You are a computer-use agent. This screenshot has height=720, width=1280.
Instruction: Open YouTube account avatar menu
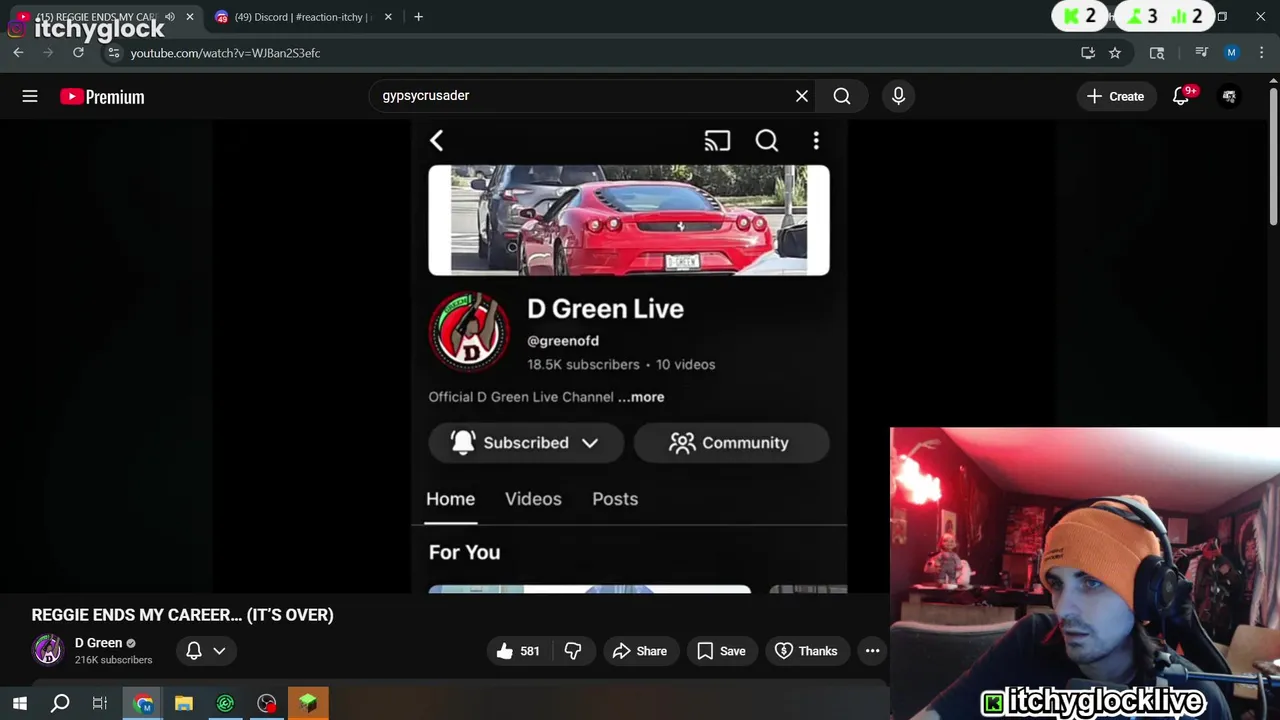[1229, 96]
